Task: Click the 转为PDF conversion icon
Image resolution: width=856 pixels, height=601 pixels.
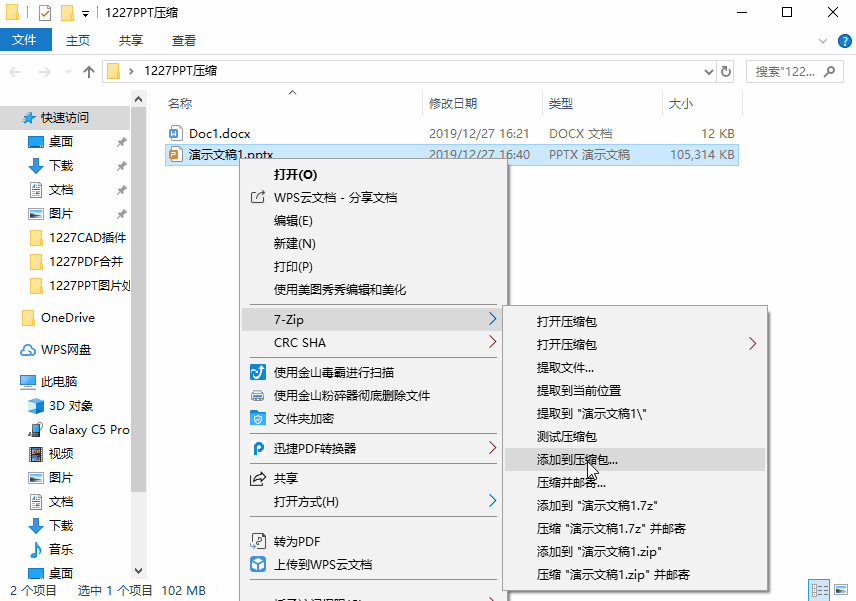Action: pos(257,540)
